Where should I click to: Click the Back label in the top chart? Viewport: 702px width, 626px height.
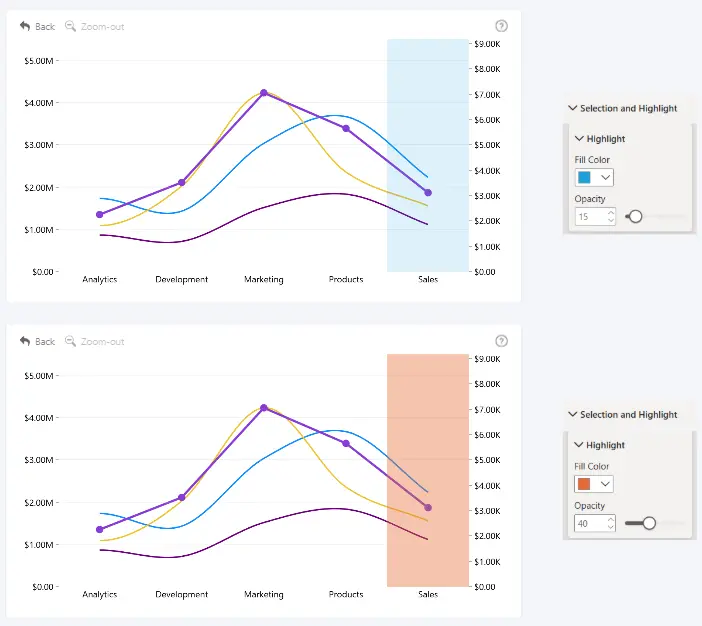pos(45,27)
